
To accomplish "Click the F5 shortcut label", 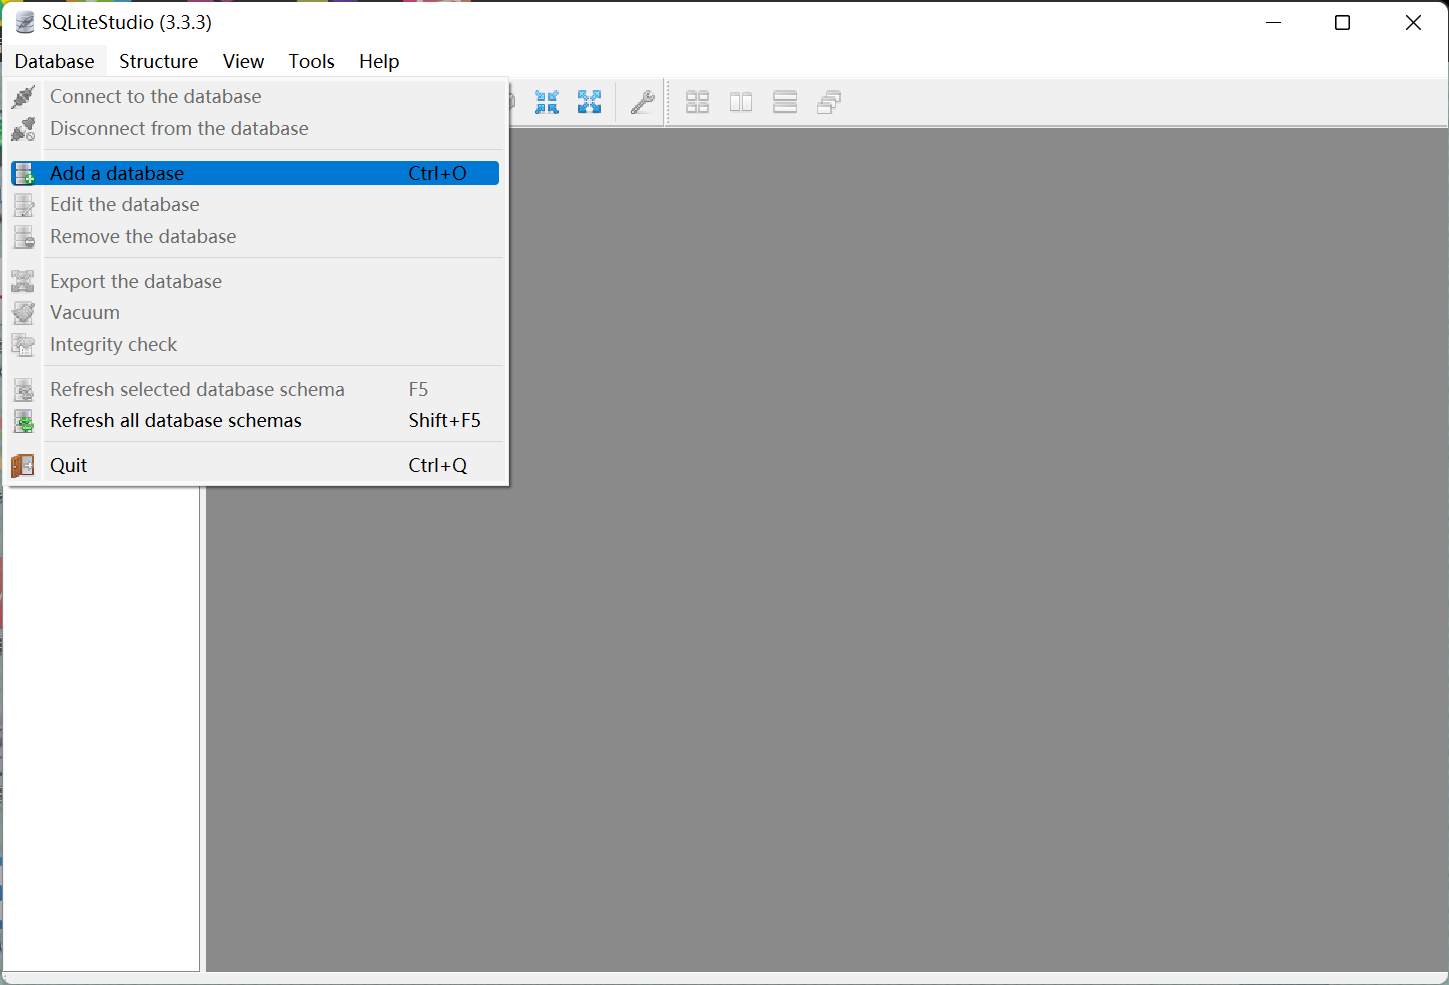I will click(x=418, y=389).
